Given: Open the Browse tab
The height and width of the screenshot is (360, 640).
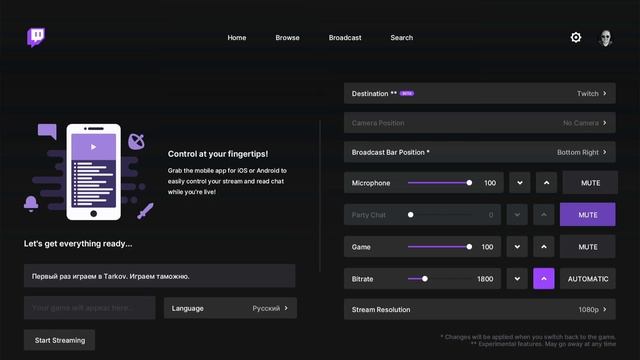Looking at the screenshot, I should click(287, 38).
